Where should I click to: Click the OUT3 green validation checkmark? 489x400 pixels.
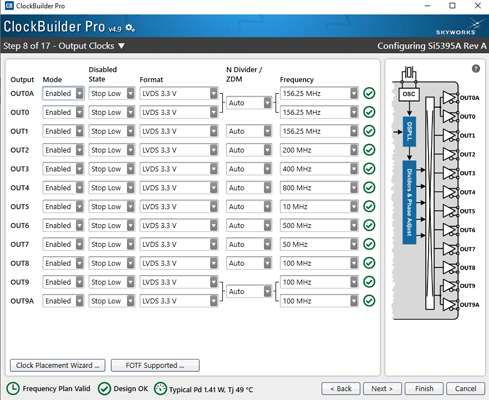coord(369,169)
